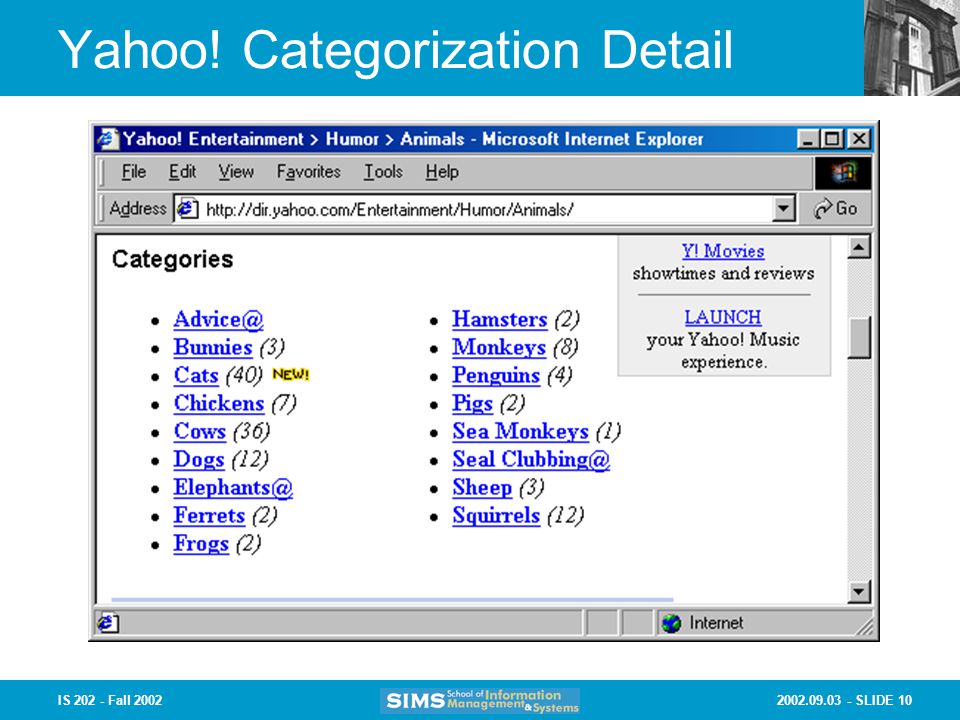Open the Sheep category link
Viewport: 960px width, 720px height.
click(x=482, y=488)
